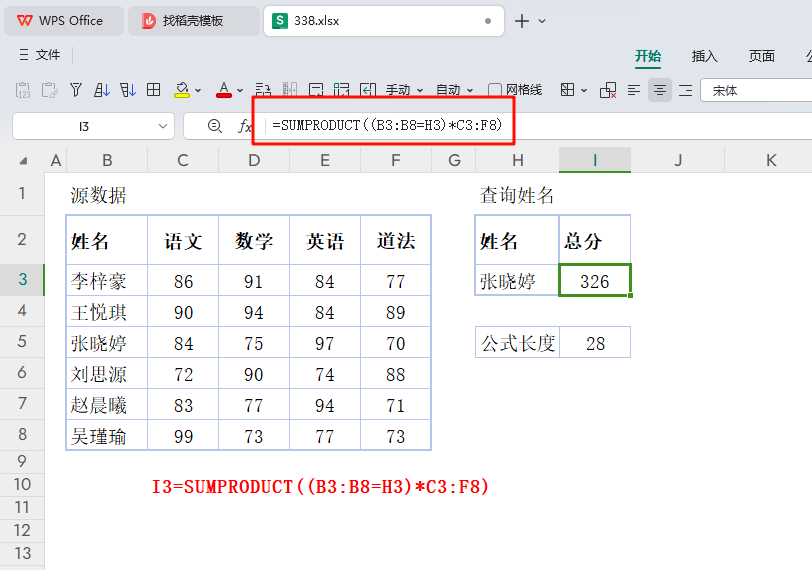Open the font color dropdown arrow
Image resolution: width=812 pixels, height=570 pixels.
tap(240, 91)
